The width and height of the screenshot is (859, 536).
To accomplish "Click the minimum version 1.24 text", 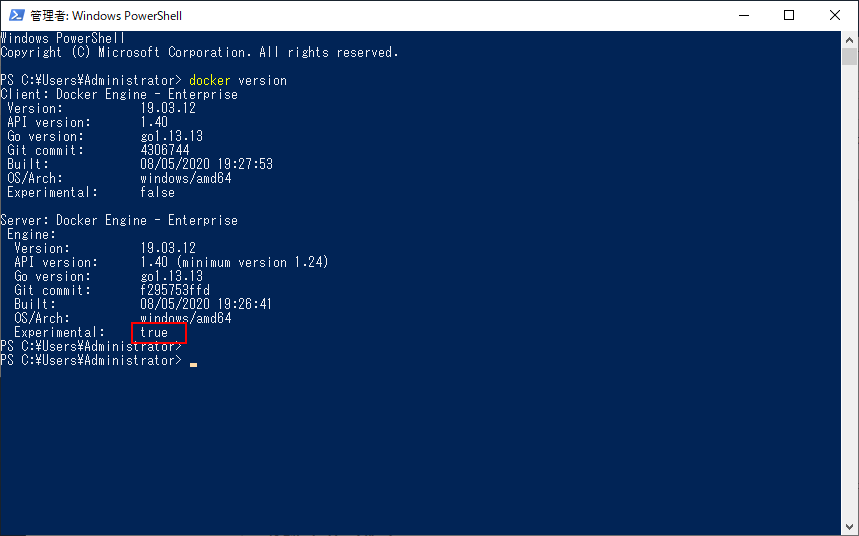I will (x=253, y=262).
